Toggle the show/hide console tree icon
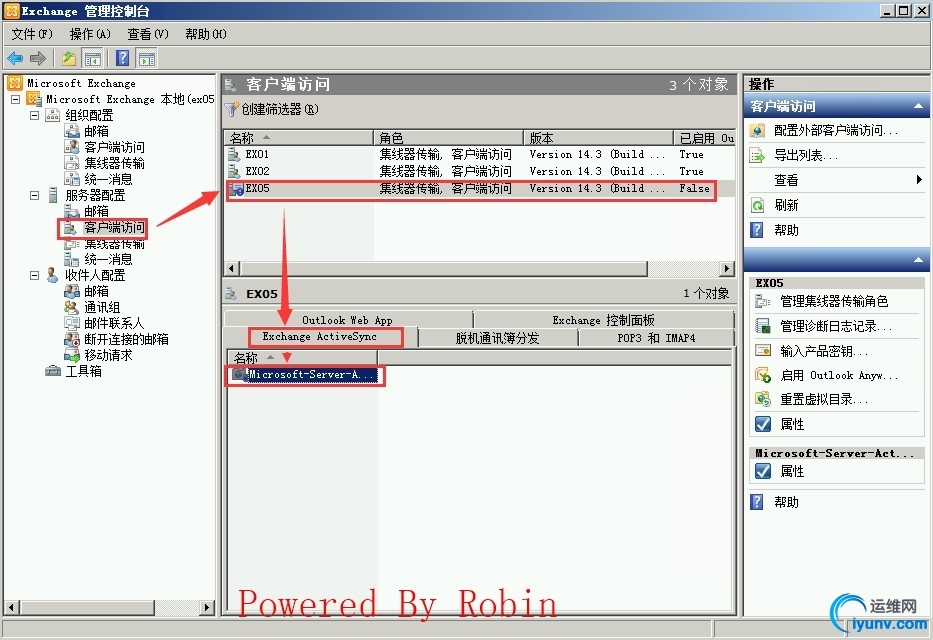This screenshot has width=933, height=640. pos(93,58)
